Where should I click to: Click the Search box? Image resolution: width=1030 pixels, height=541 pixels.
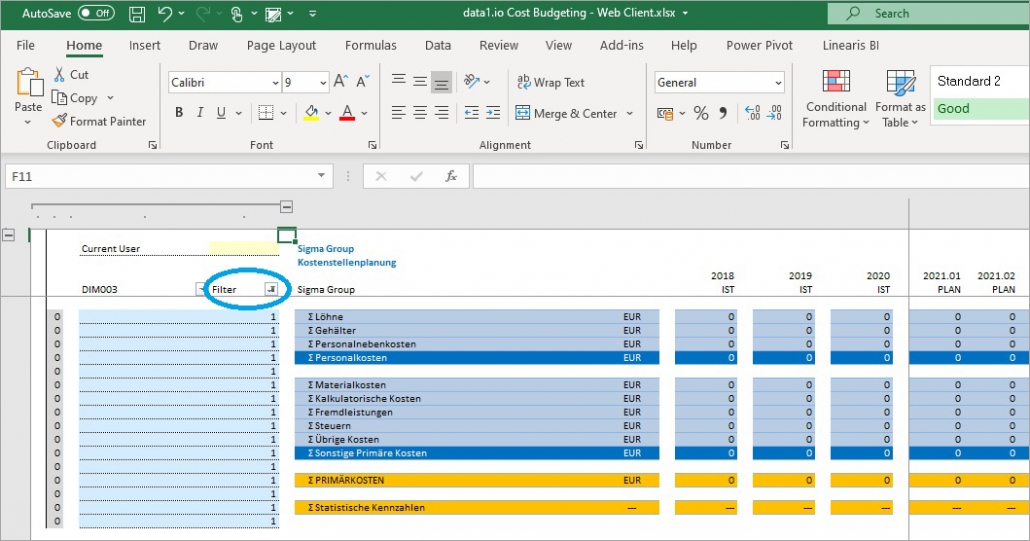pos(929,13)
